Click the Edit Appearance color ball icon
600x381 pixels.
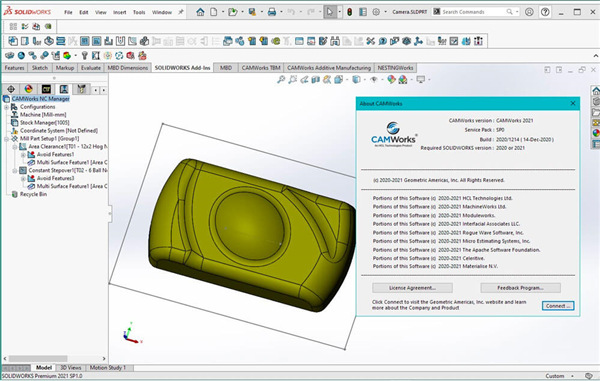[391, 80]
